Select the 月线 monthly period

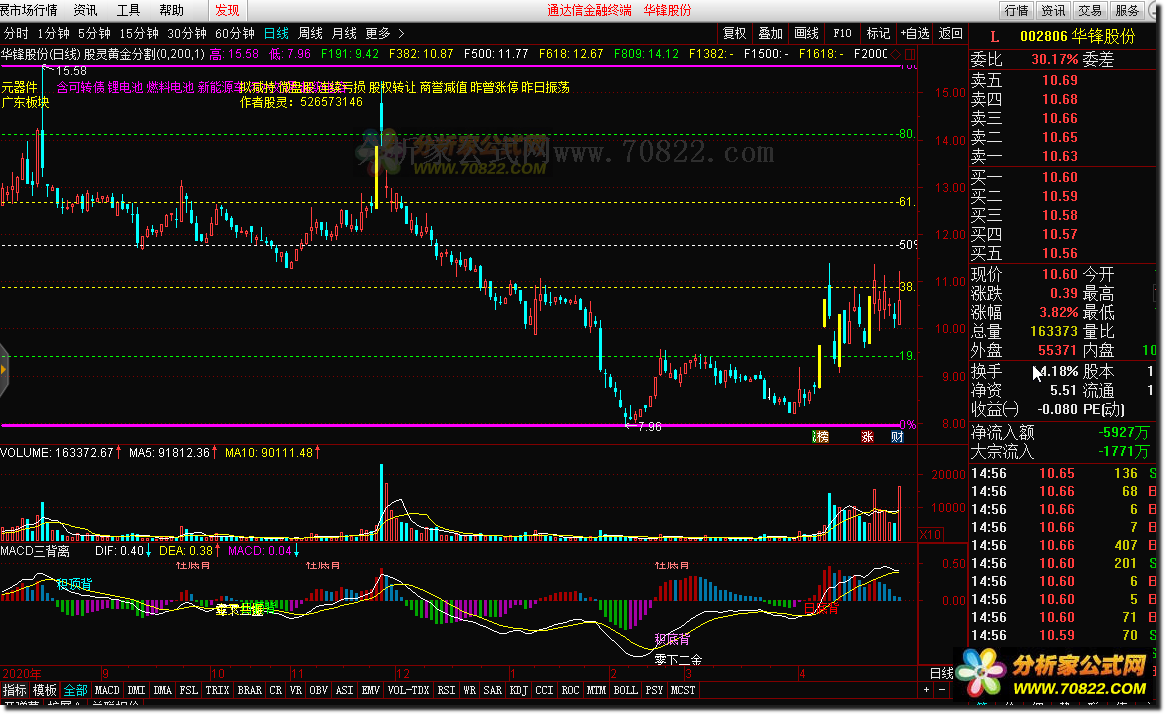click(x=344, y=33)
